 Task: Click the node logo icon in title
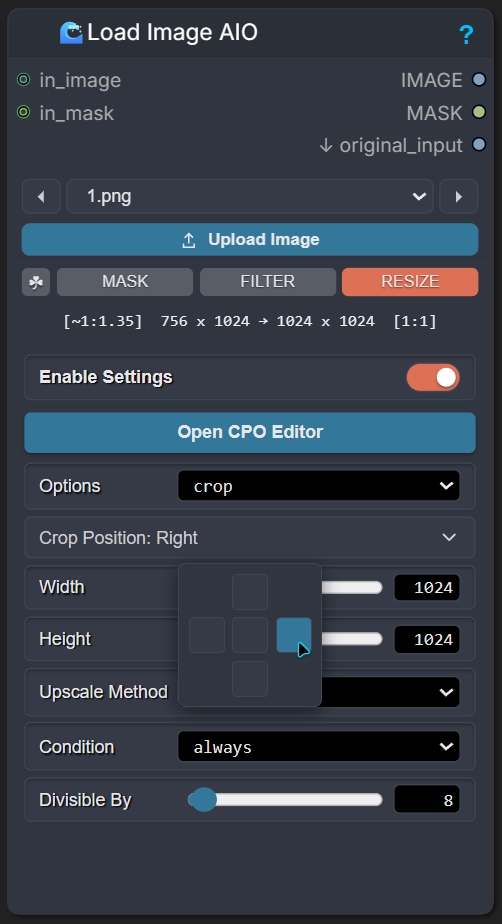tap(71, 32)
